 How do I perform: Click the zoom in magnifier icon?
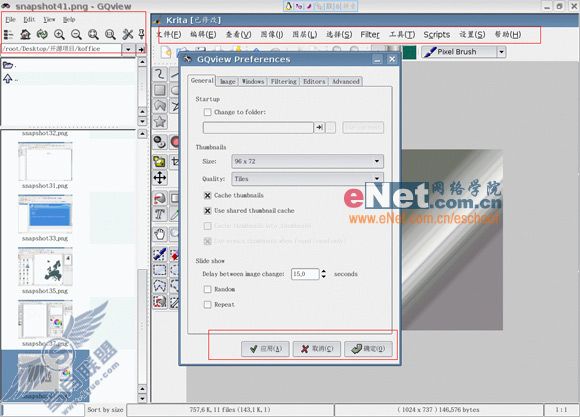tap(59, 34)
